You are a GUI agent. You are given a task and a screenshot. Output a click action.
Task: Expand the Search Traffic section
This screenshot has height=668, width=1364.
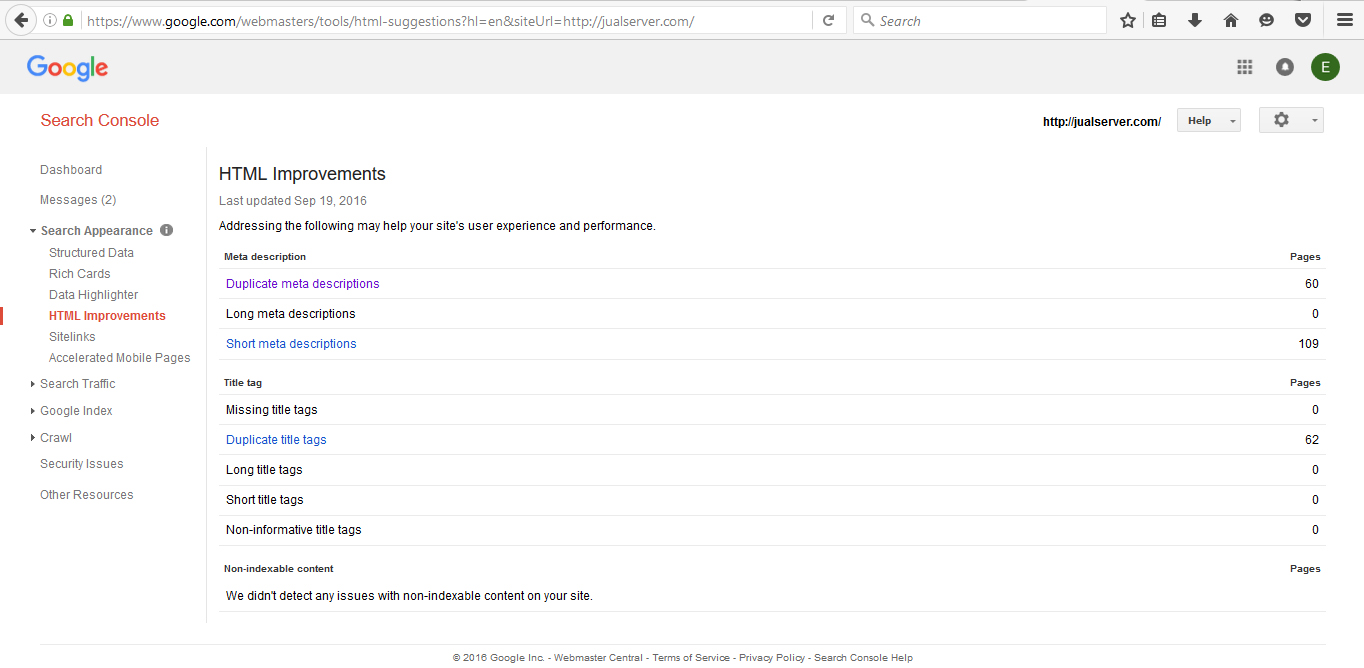point(34,384)
